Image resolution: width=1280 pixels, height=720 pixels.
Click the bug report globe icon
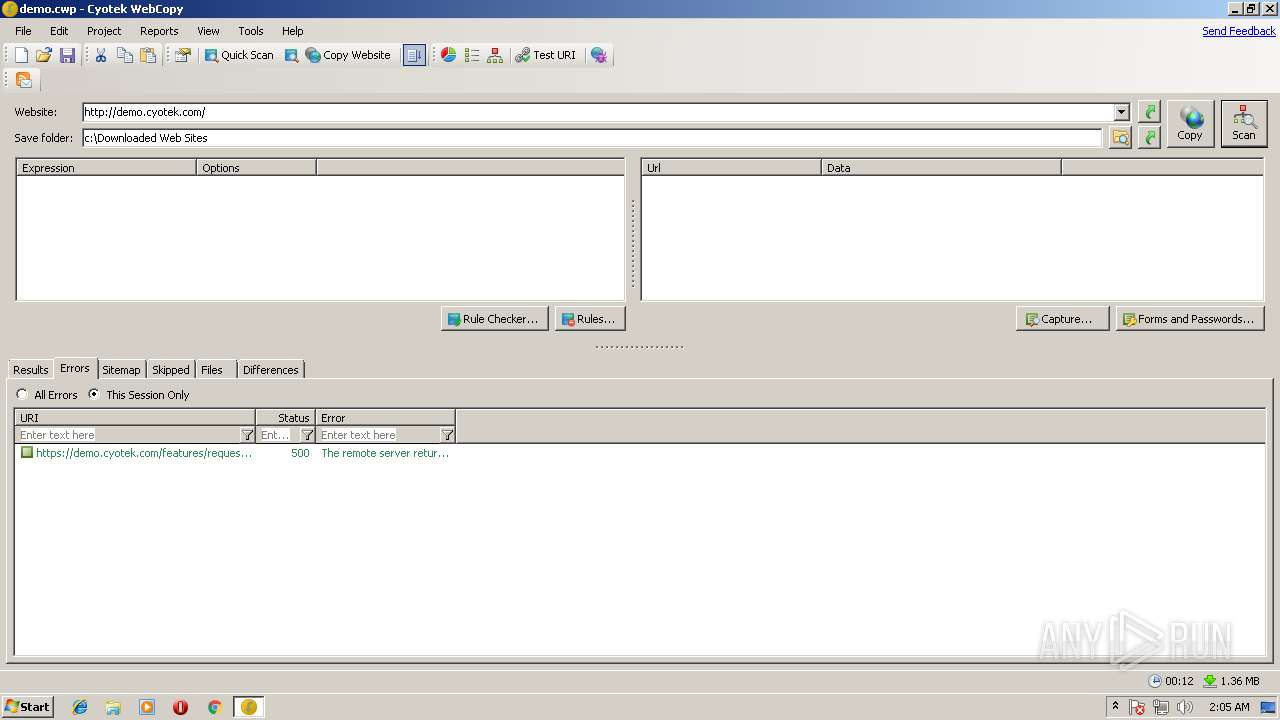pos(598,55)
